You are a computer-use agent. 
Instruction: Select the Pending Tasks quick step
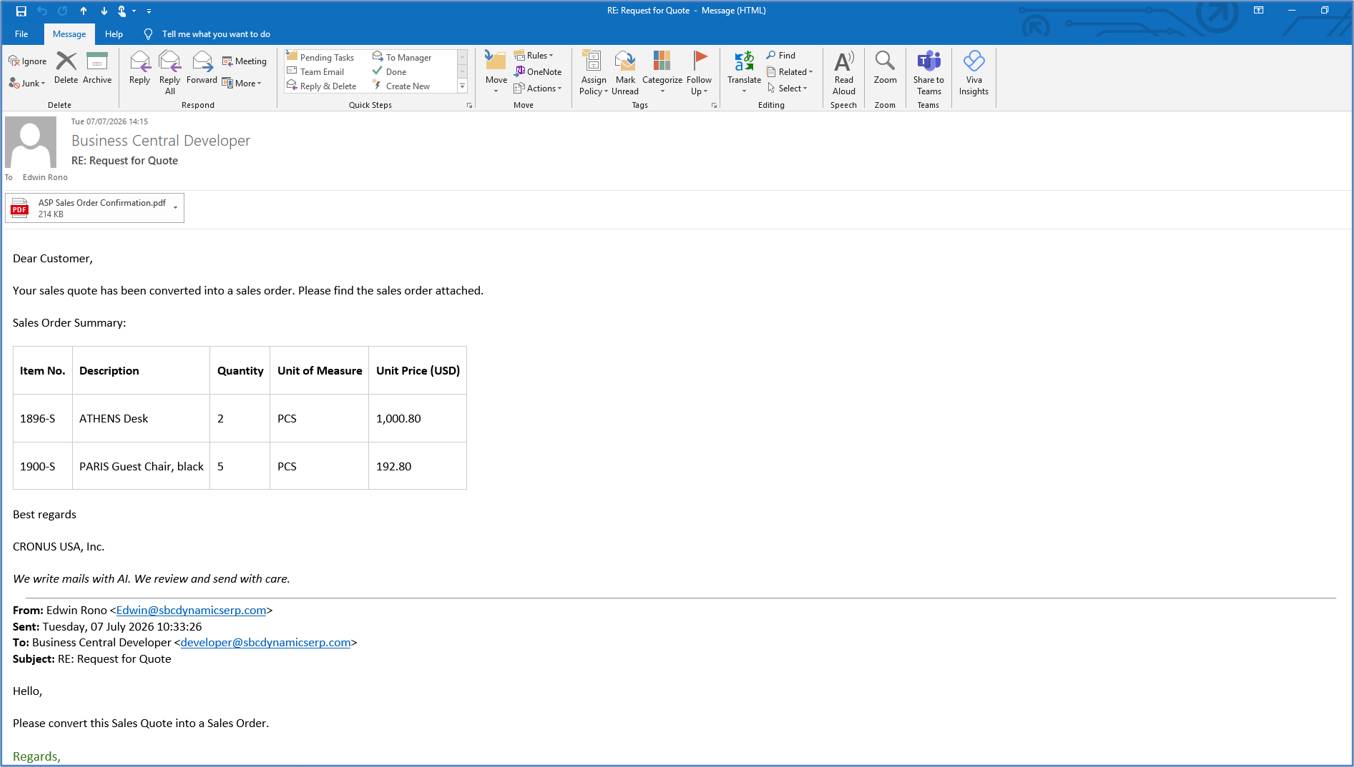pyautogui.click(x=320, y=57)
